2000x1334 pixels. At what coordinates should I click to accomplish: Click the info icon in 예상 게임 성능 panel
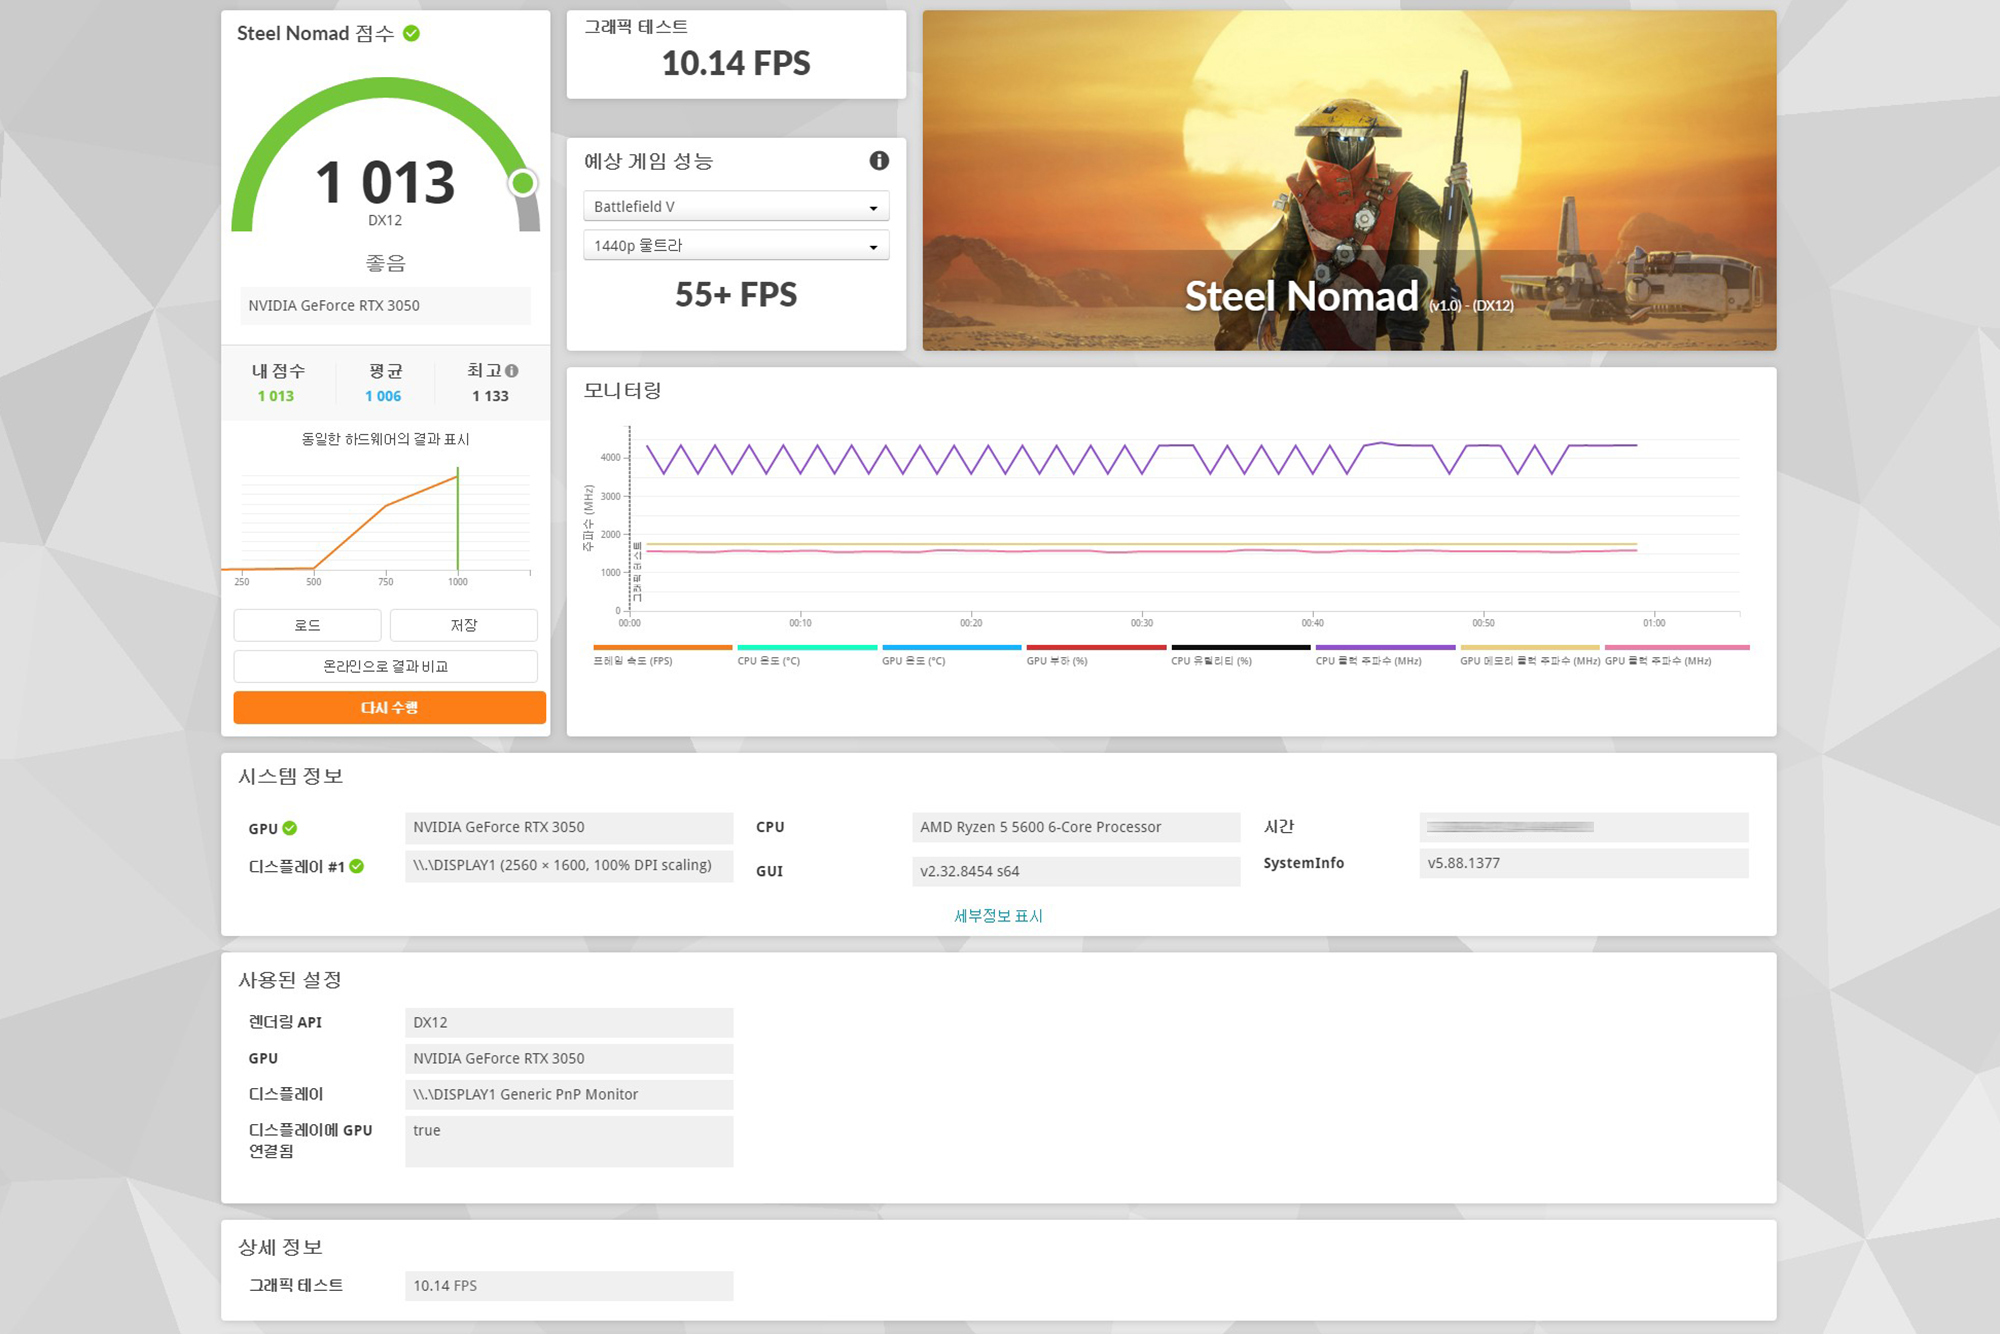click(879, 161)
